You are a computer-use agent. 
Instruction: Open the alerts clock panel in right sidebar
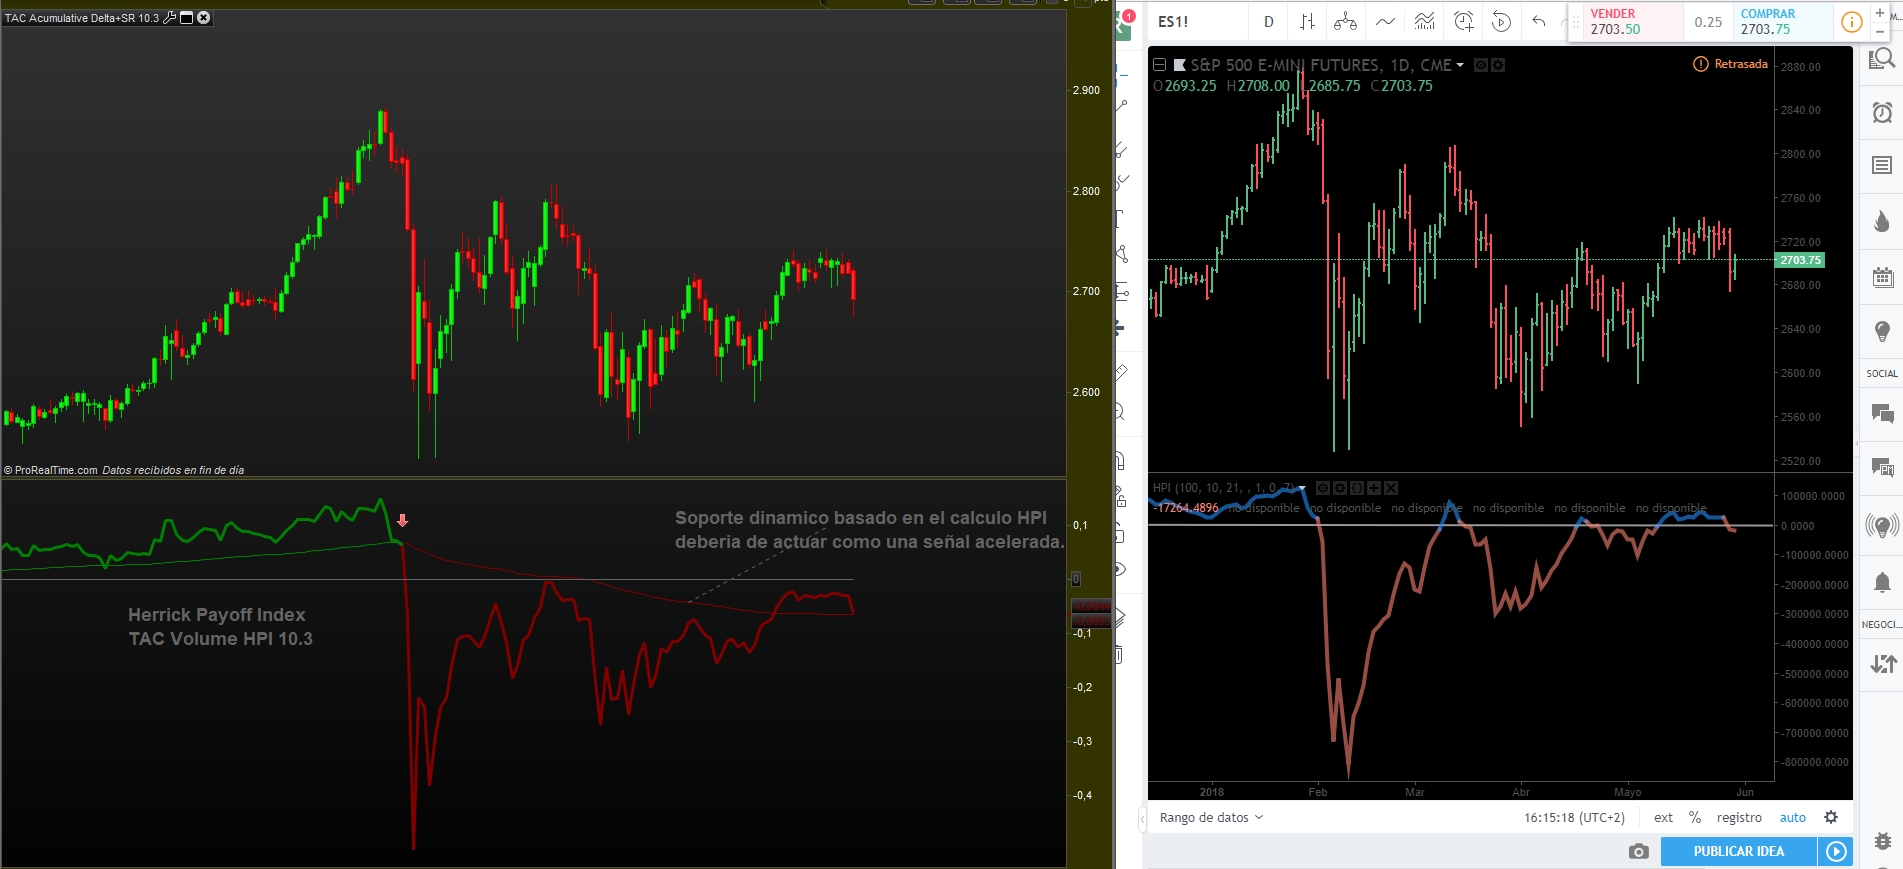tap(1882, 112)
